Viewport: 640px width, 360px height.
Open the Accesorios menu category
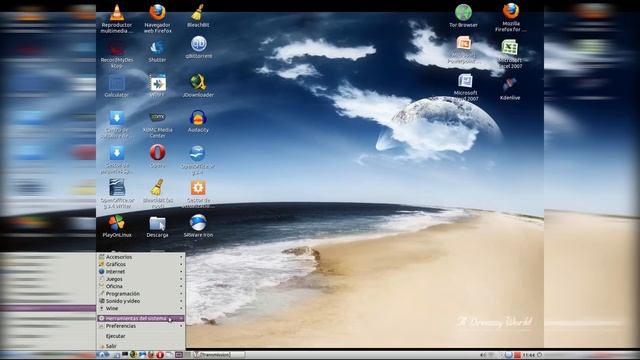pos(141,257)
